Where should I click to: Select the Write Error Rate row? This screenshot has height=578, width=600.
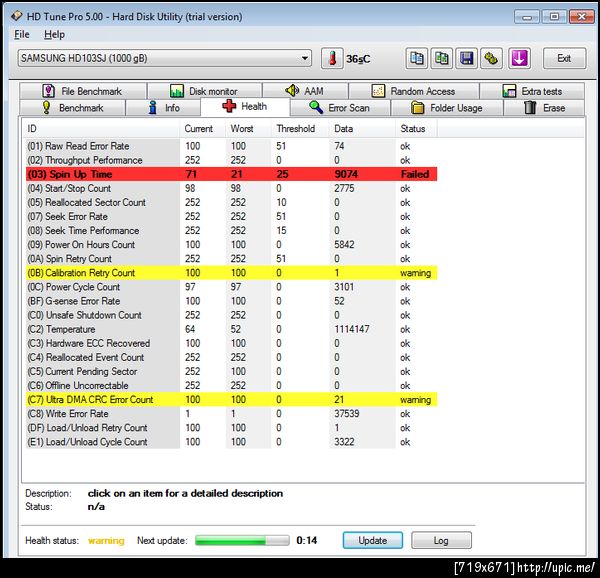click(232, 414)
